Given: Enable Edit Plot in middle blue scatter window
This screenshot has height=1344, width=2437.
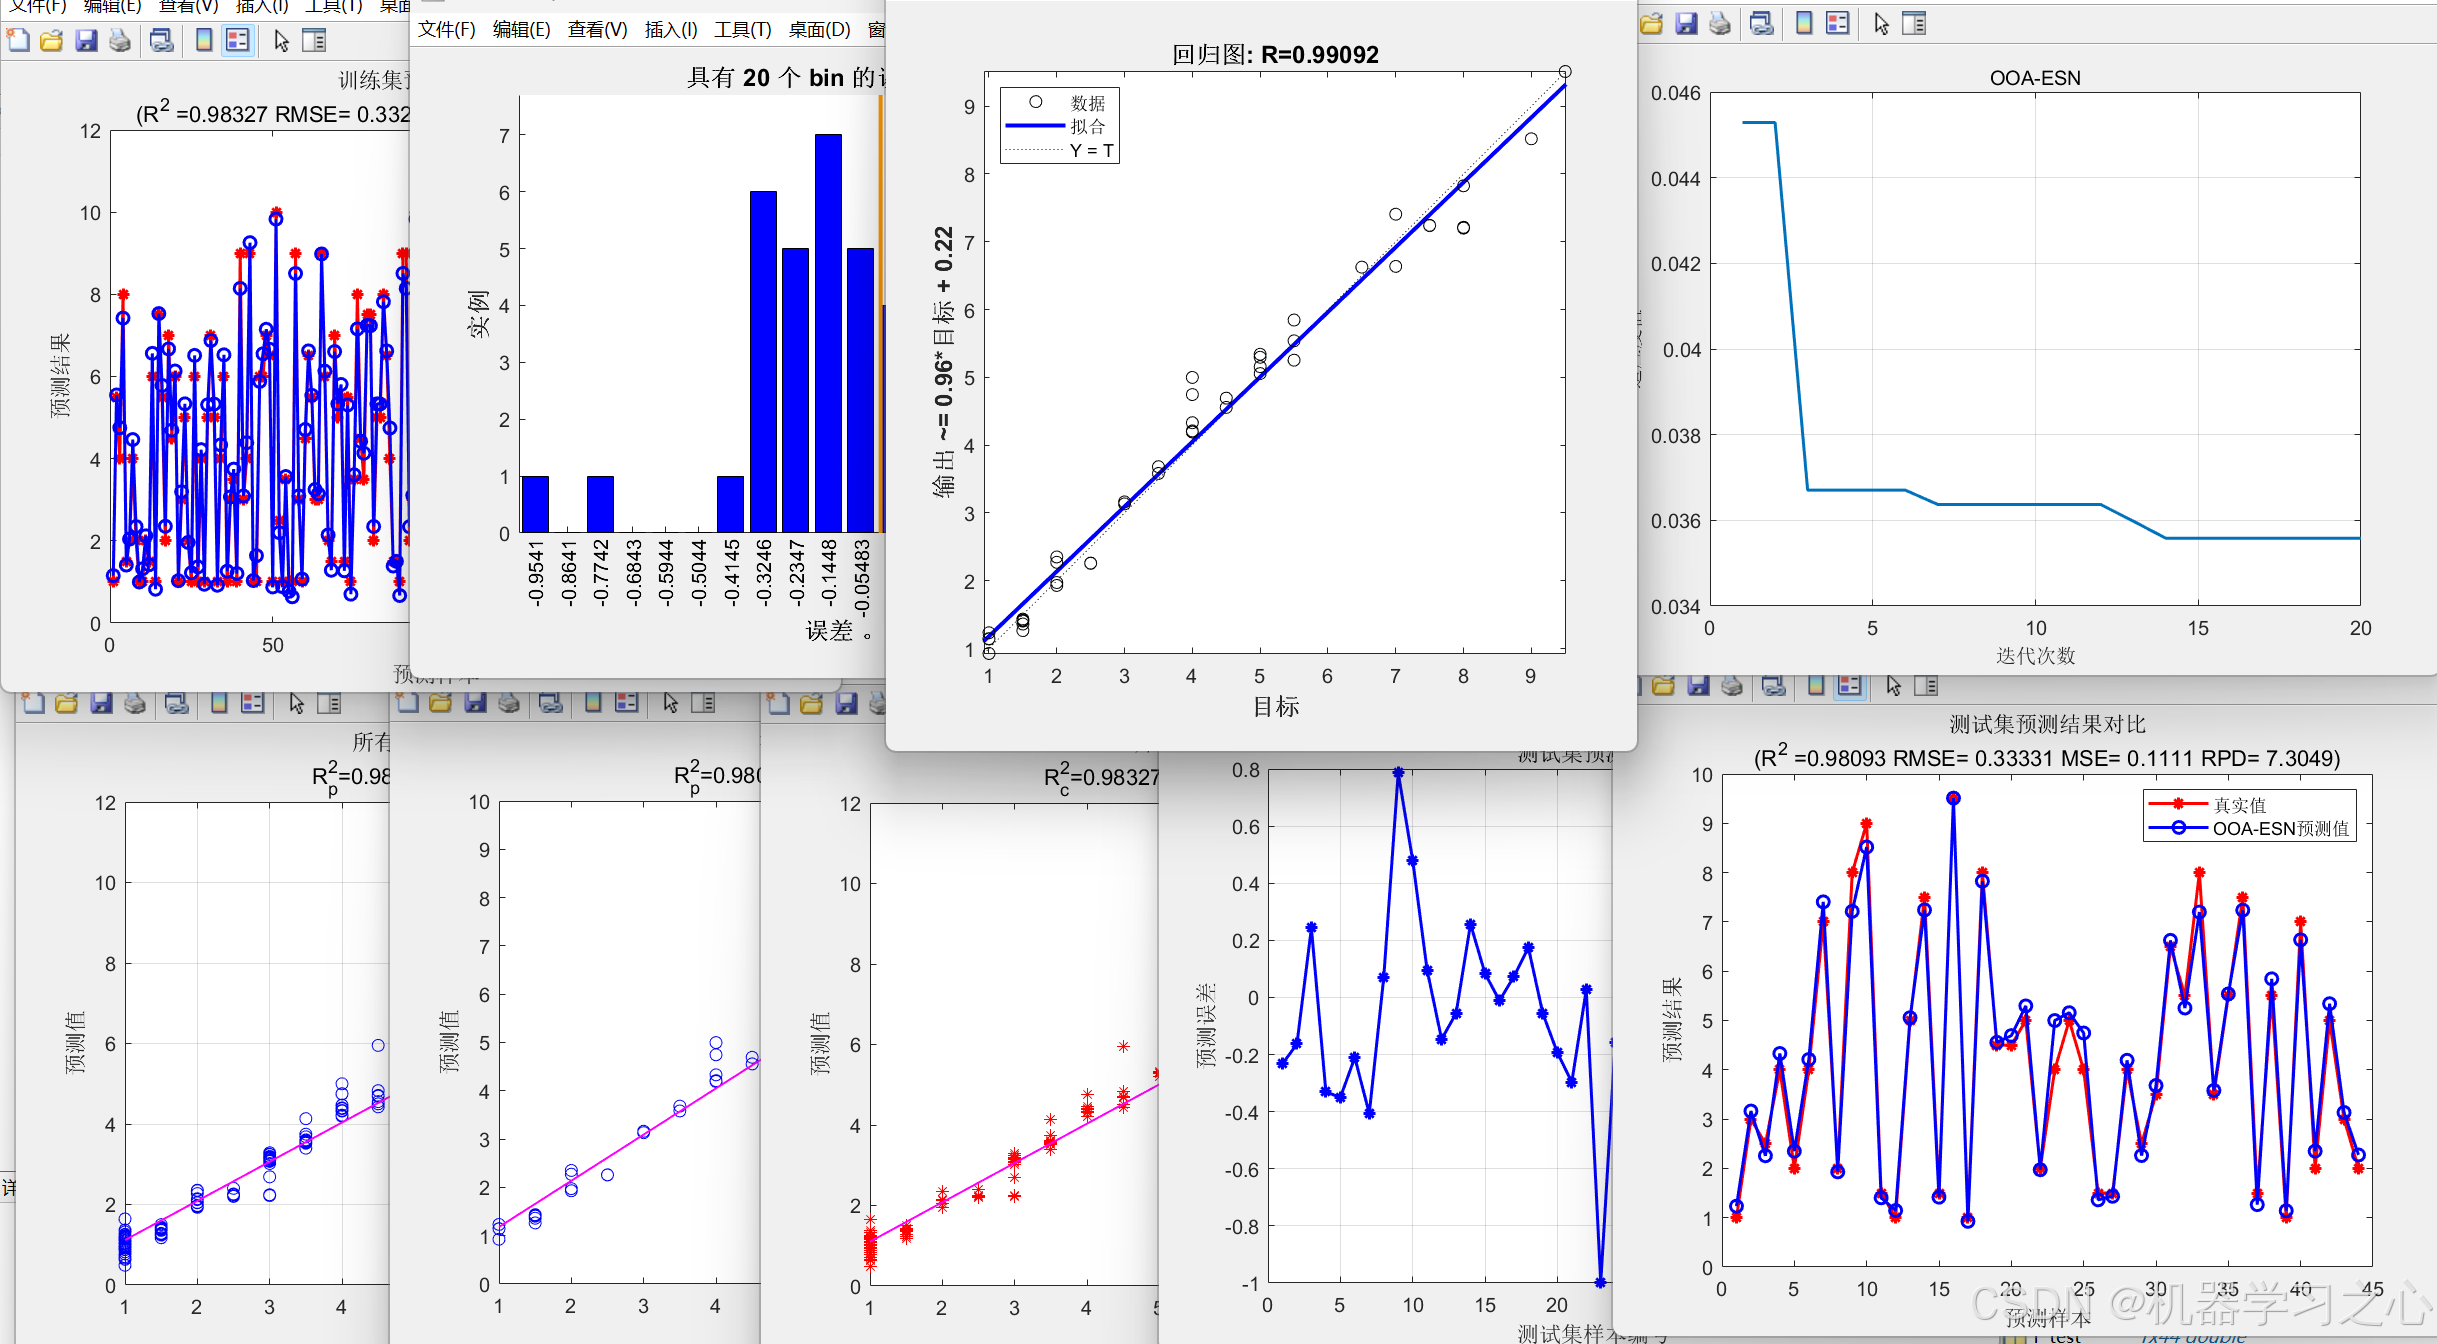Looking at the screenshot, I should coord(670,703).
